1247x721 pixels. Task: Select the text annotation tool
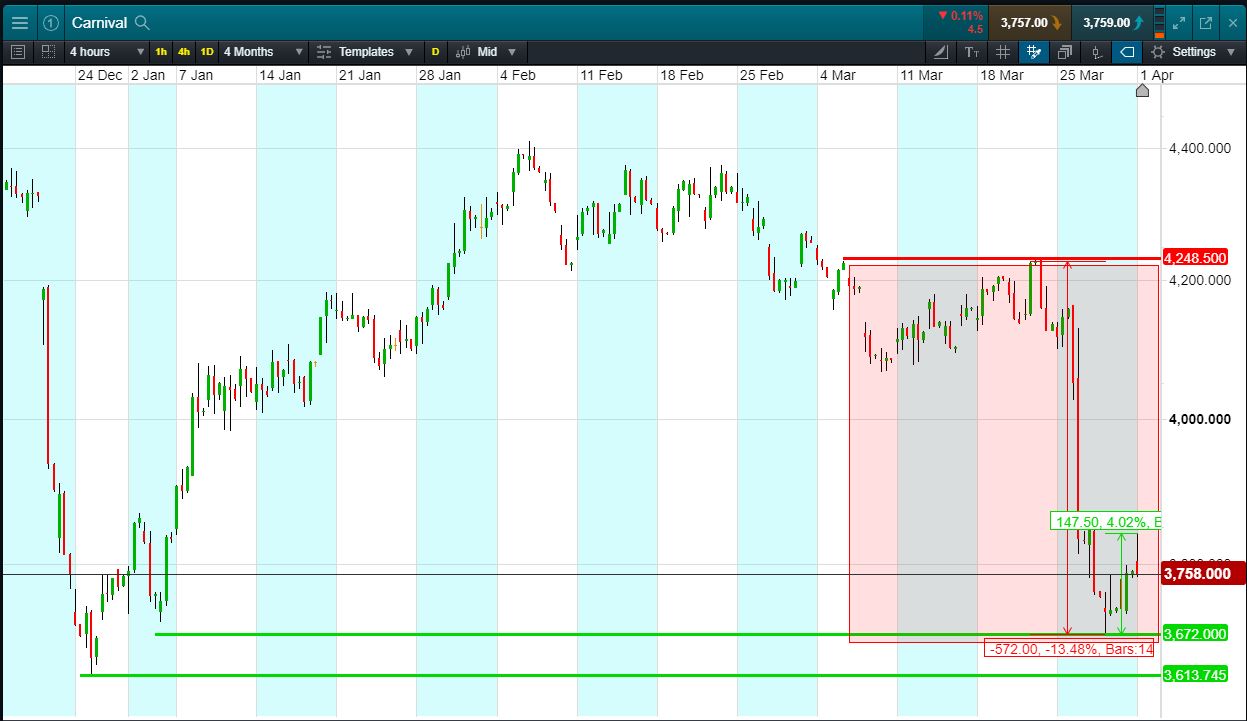tap(972, 52)
